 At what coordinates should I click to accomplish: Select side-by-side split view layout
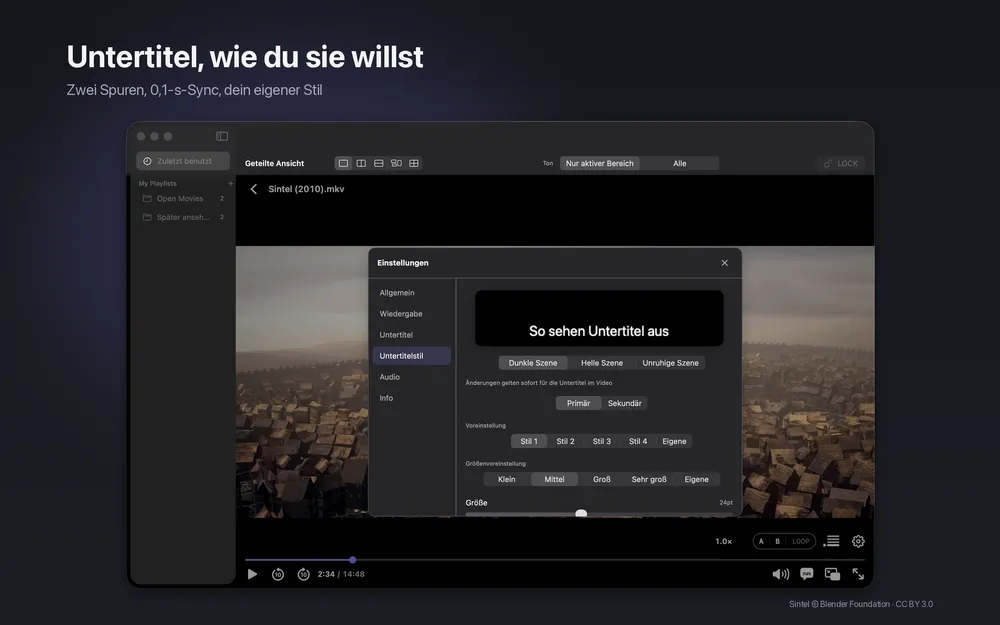(361, 163)
